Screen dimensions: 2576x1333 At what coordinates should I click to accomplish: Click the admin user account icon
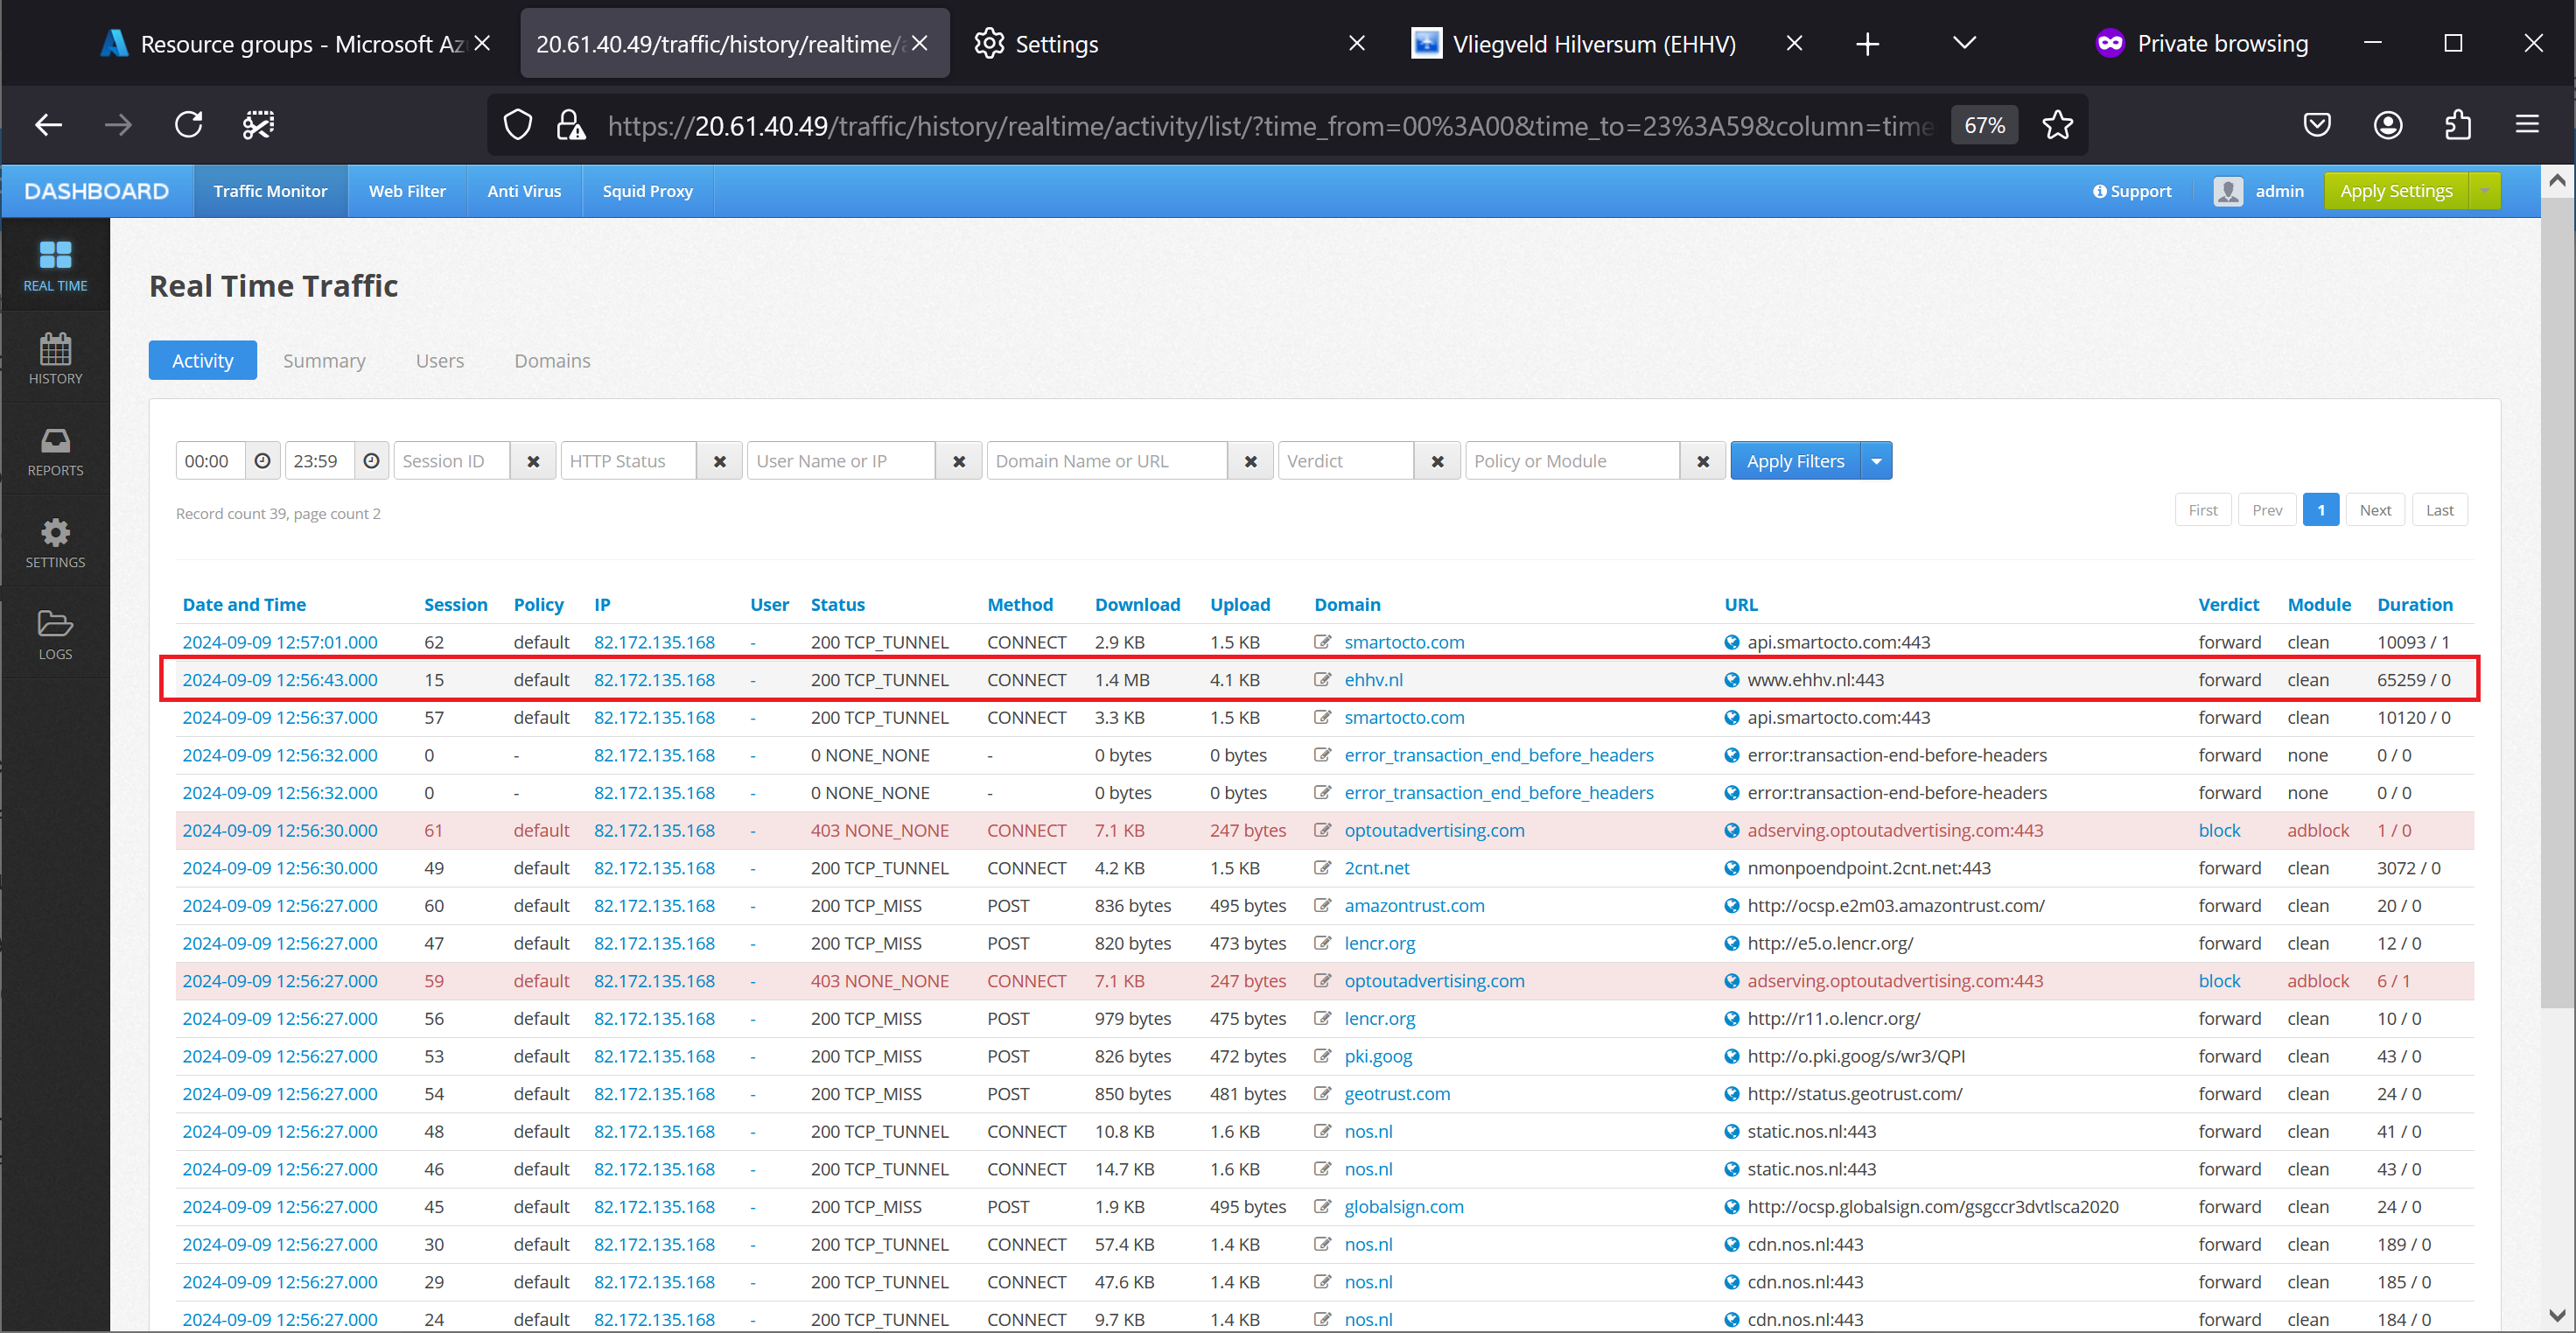pos(2228,189)
